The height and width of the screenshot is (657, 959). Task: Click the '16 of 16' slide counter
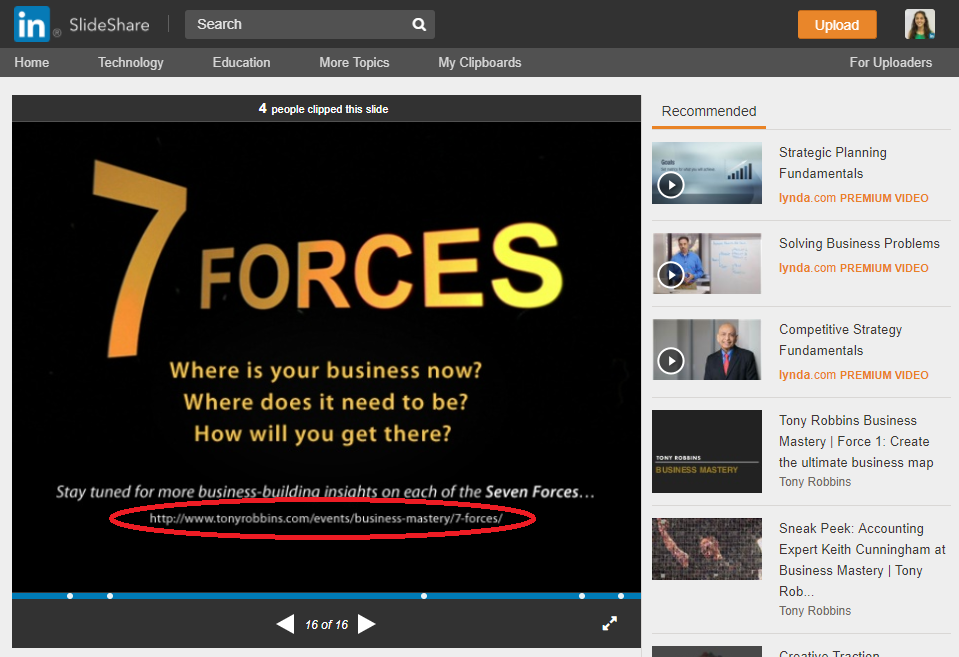(x=326, y=625)
